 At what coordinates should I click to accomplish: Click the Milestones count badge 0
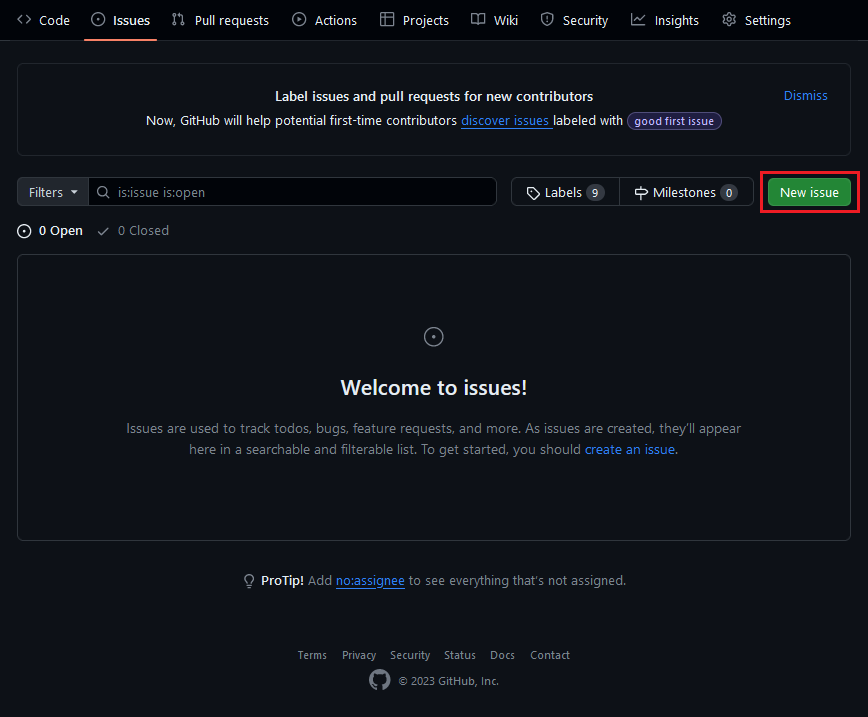(x=729, y=193)
